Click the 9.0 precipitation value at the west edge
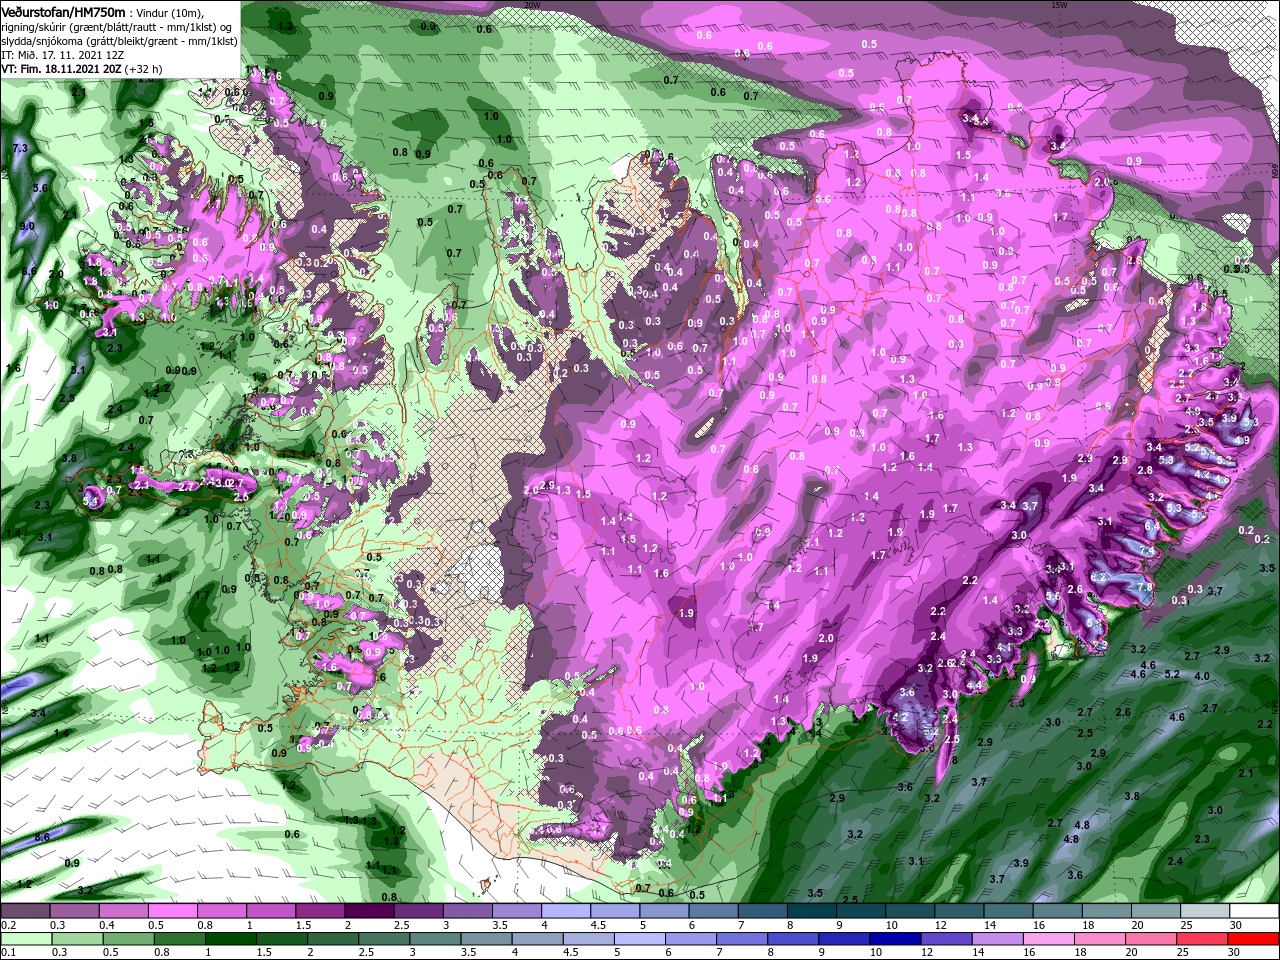Screen dimensions: 1280x960 pyautogui.click(x=26, y=226)
